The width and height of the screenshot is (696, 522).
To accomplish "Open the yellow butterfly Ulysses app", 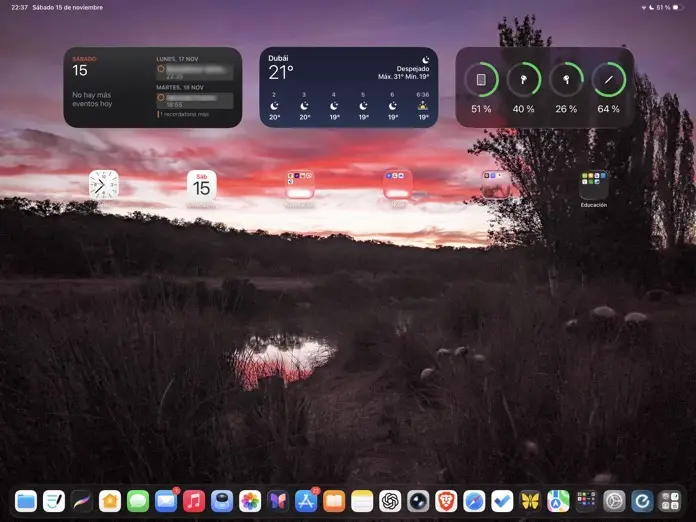I will point(530,501).
